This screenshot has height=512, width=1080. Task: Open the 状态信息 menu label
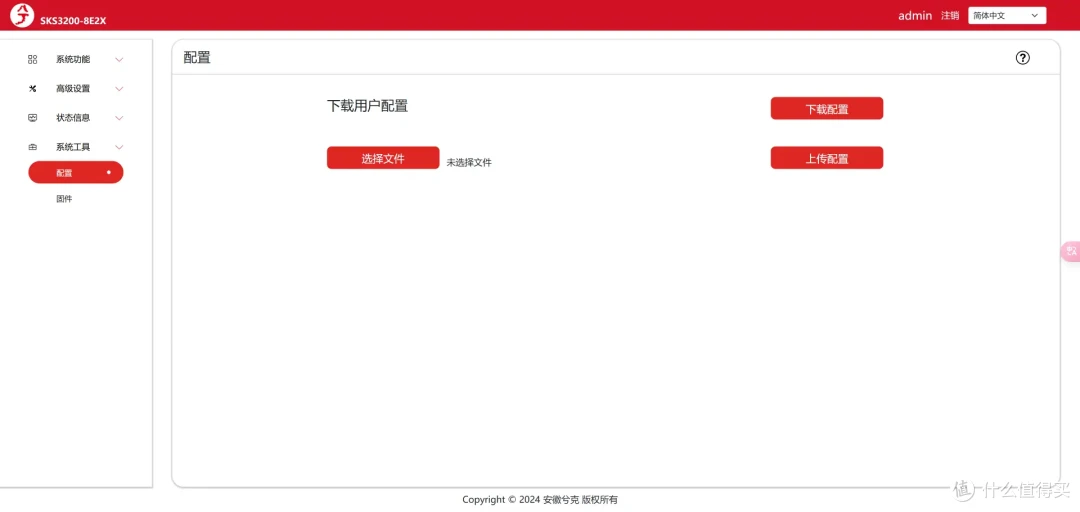73,118
